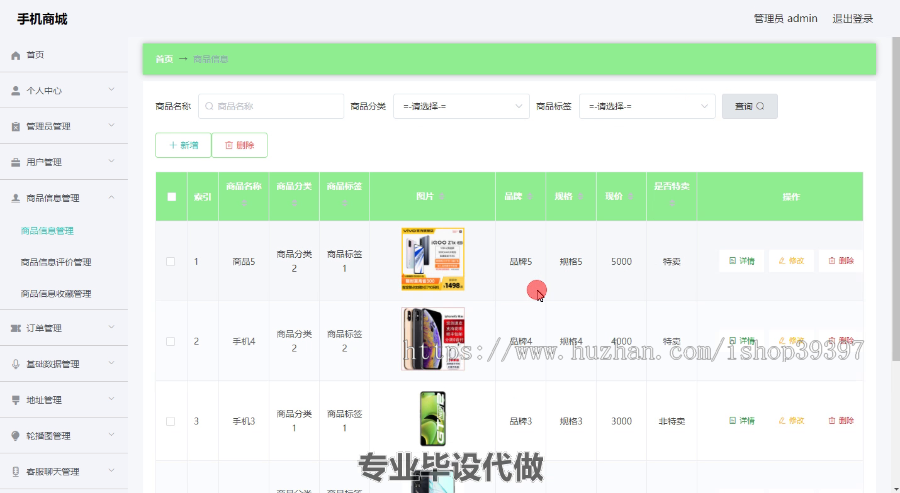This screenshot has height=493, width=900.
Task: Collapse 商品信息管理 menu chevron
Action: [x=111, y=197]
